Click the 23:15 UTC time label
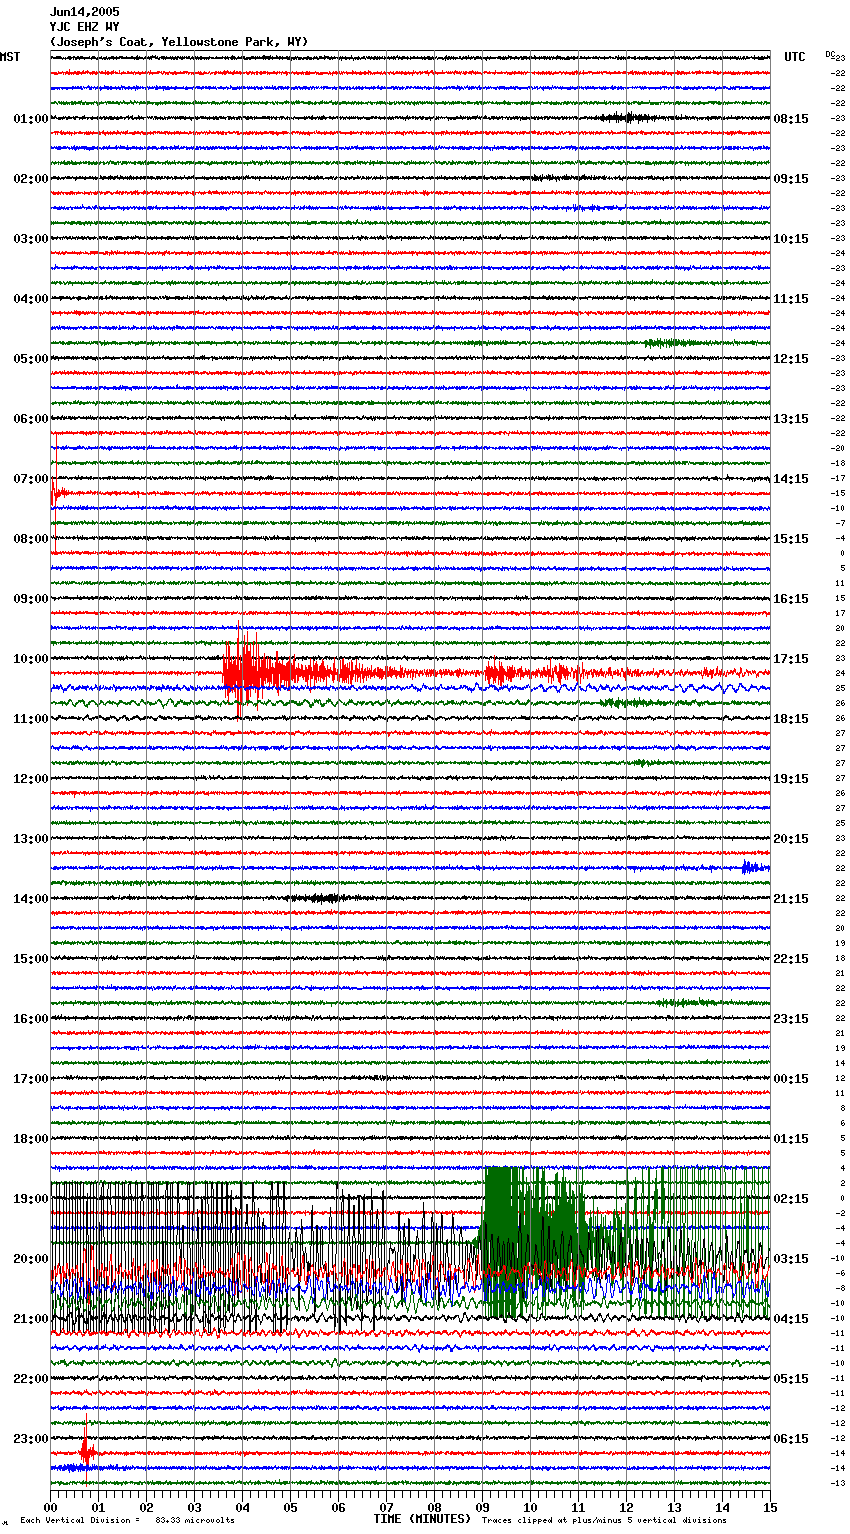The width and height of the screenshot is (850, 1534). click(791, 1019)
